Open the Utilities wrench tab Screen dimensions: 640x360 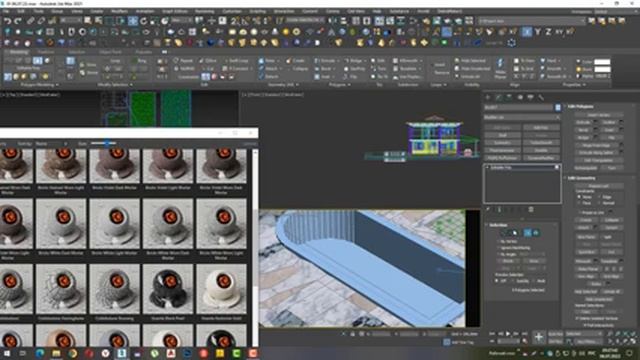541,97
